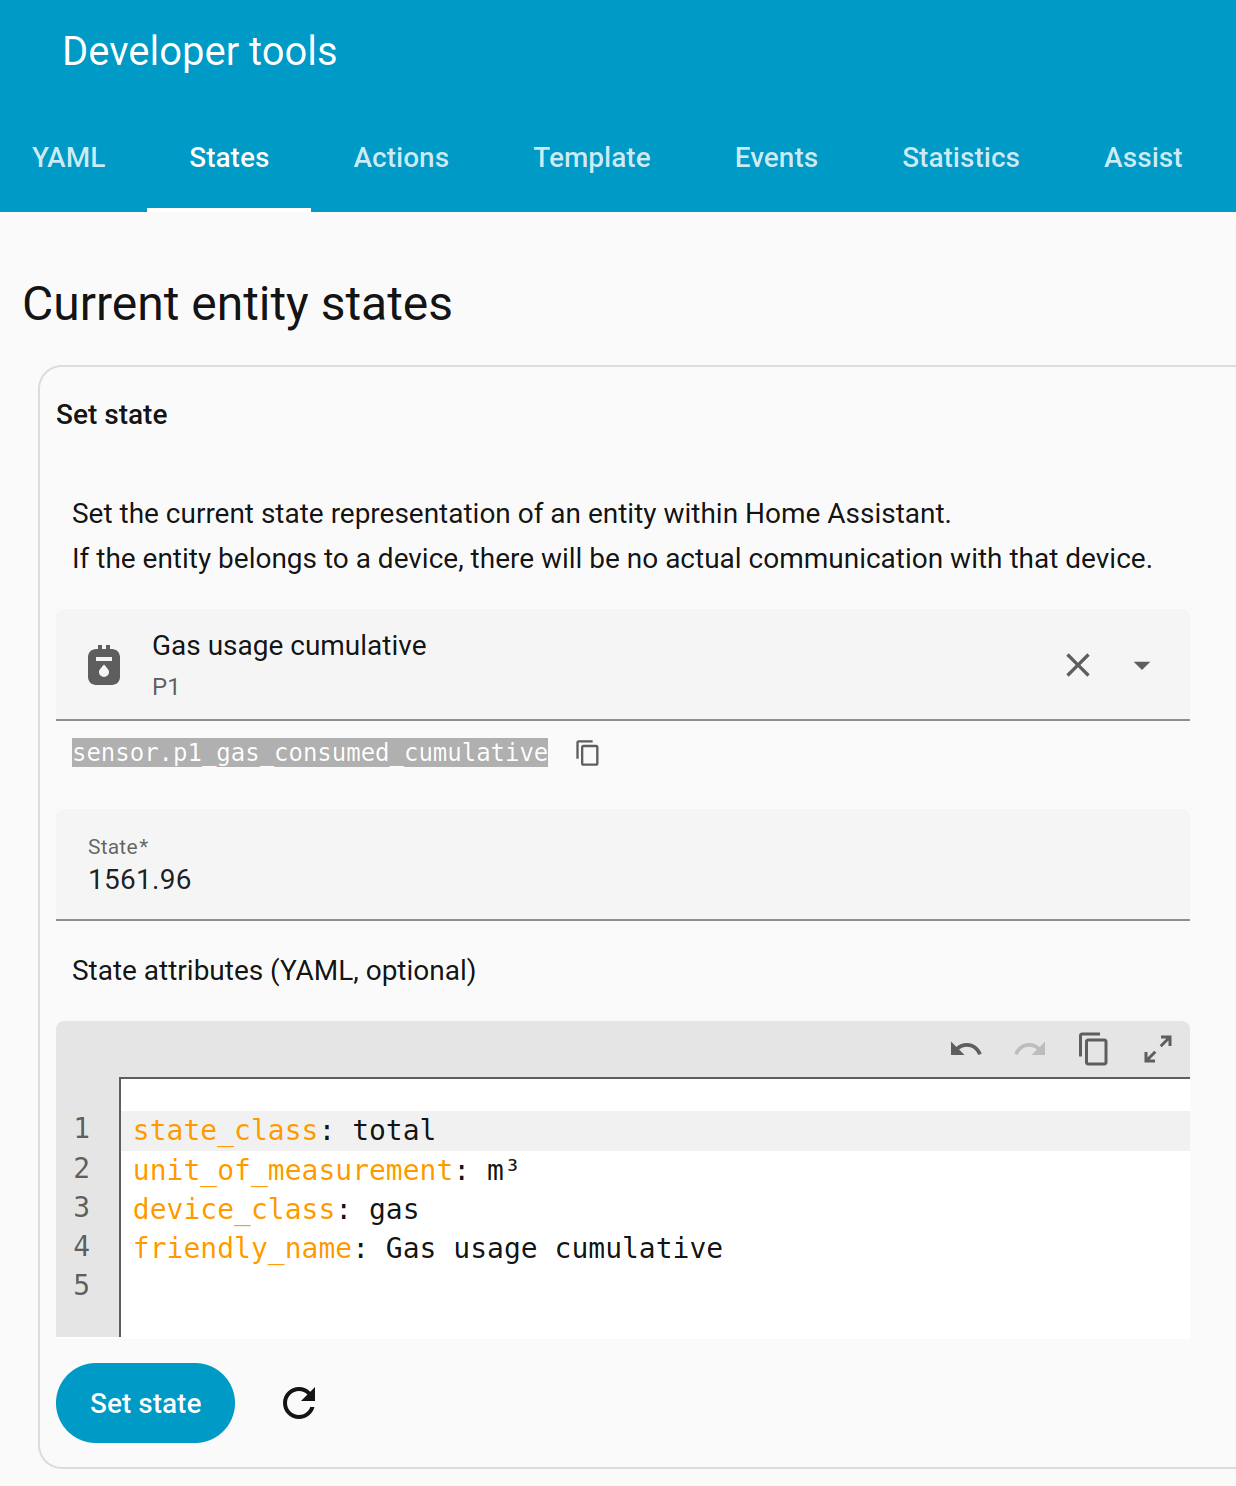
Task: Go to the Template tab
Action: tap(592, 158)
